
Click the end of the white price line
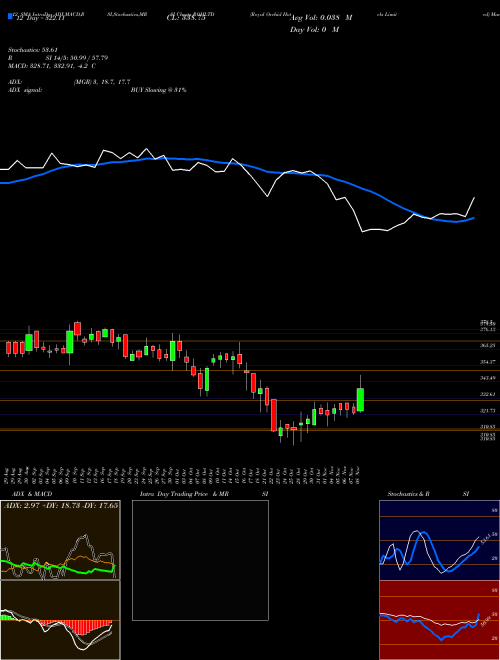(474, 197)
